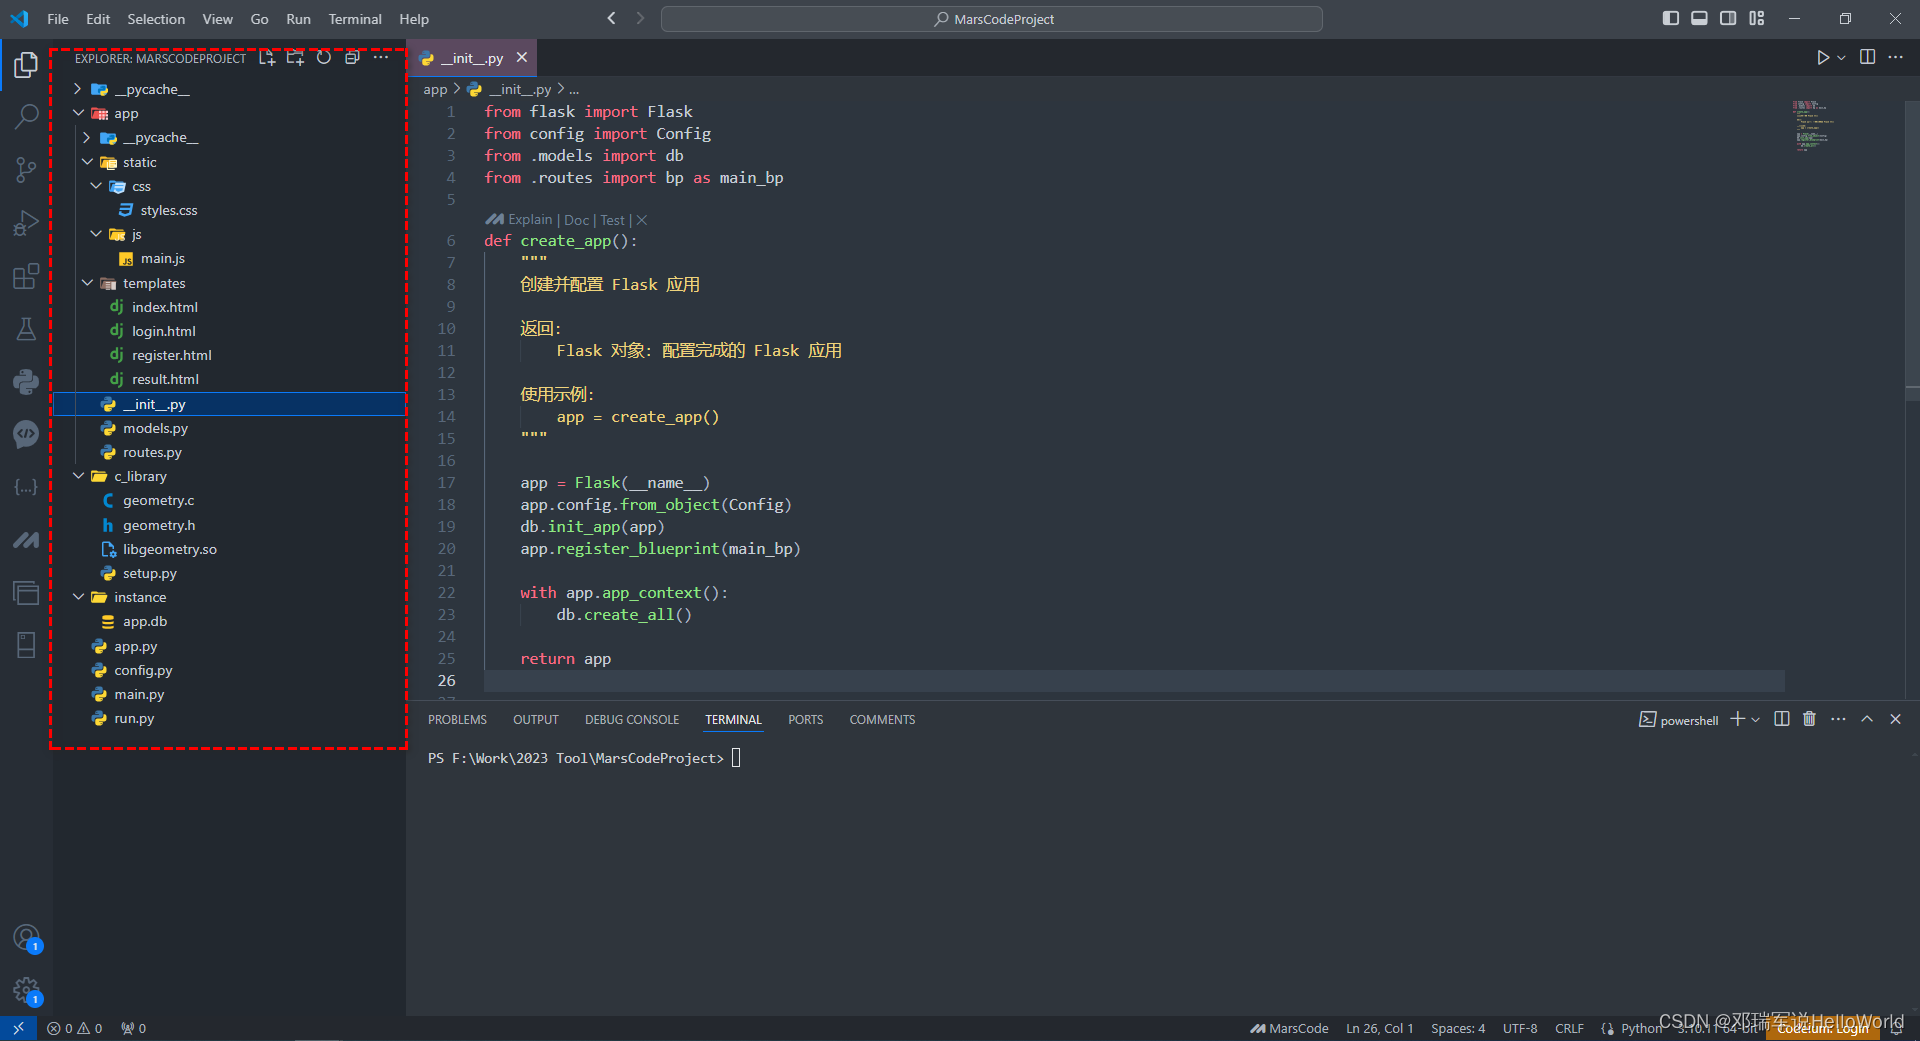This screenshot has width=1920, height=1041.
Task: Open the Run and Debug view
Action: (27, 223)
